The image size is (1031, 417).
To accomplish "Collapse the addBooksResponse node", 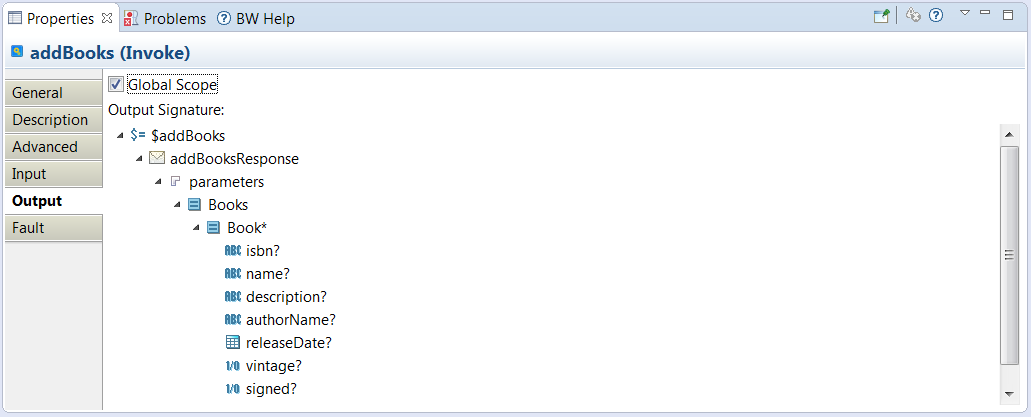I will pos(139,159).
